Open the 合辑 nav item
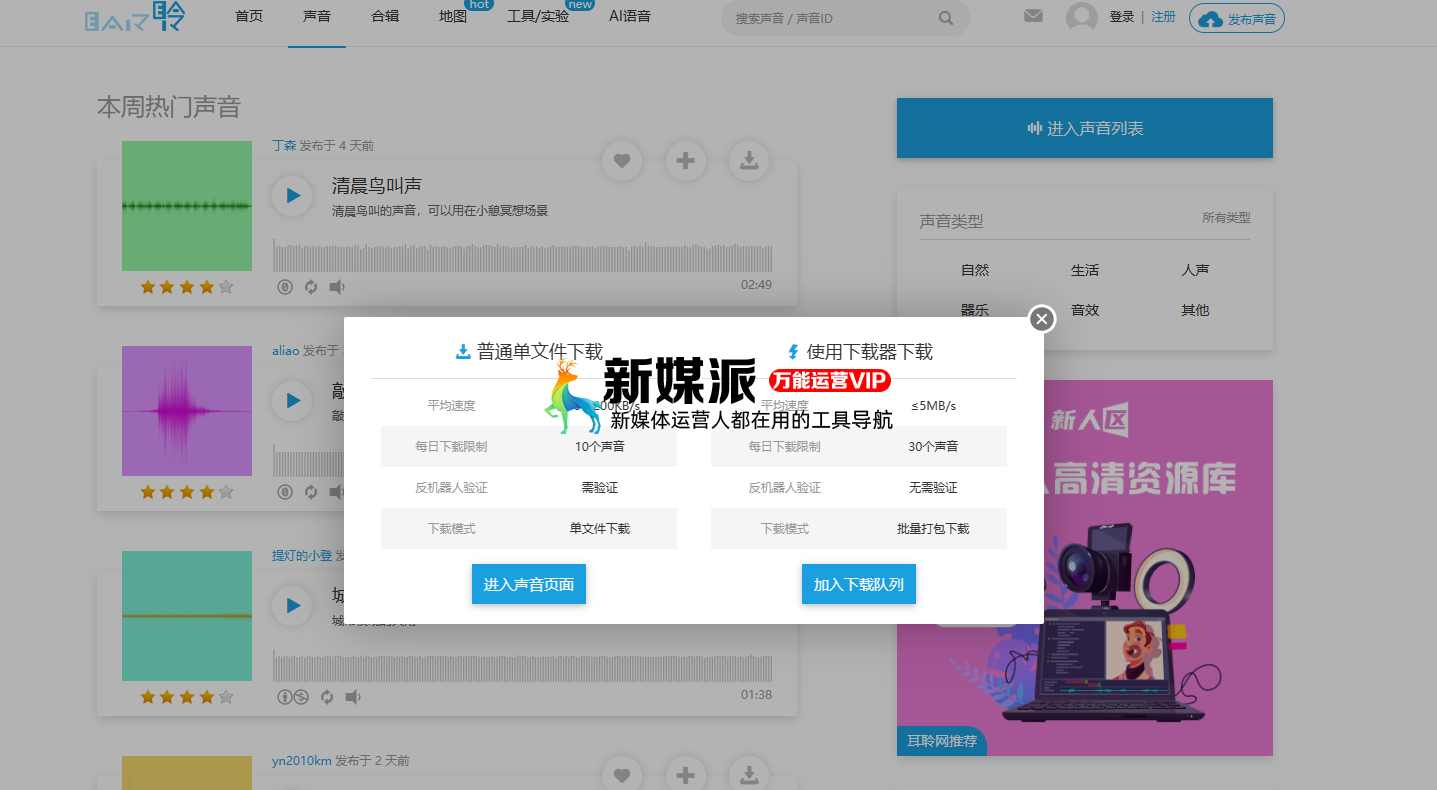 tap(385, 17)
